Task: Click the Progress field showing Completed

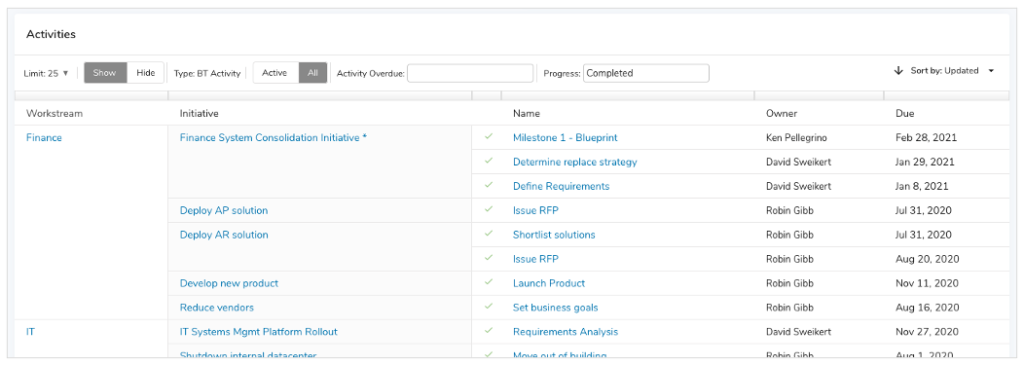Action: click(645, 73)
